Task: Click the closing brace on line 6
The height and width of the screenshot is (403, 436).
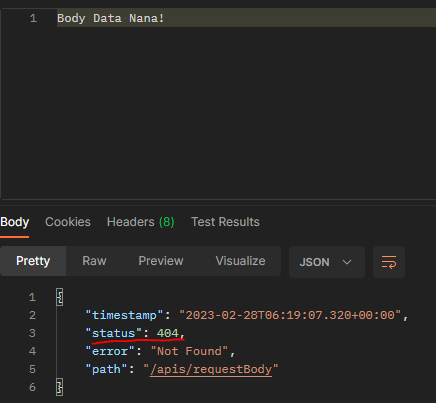Action: [x=59, y=387]
